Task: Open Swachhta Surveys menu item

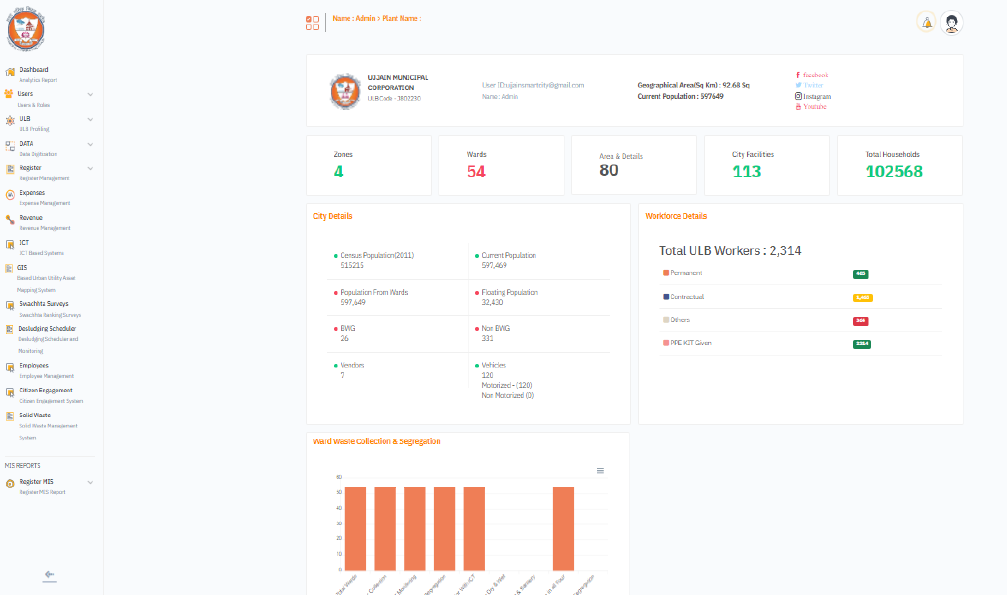Action: point(43,304)
